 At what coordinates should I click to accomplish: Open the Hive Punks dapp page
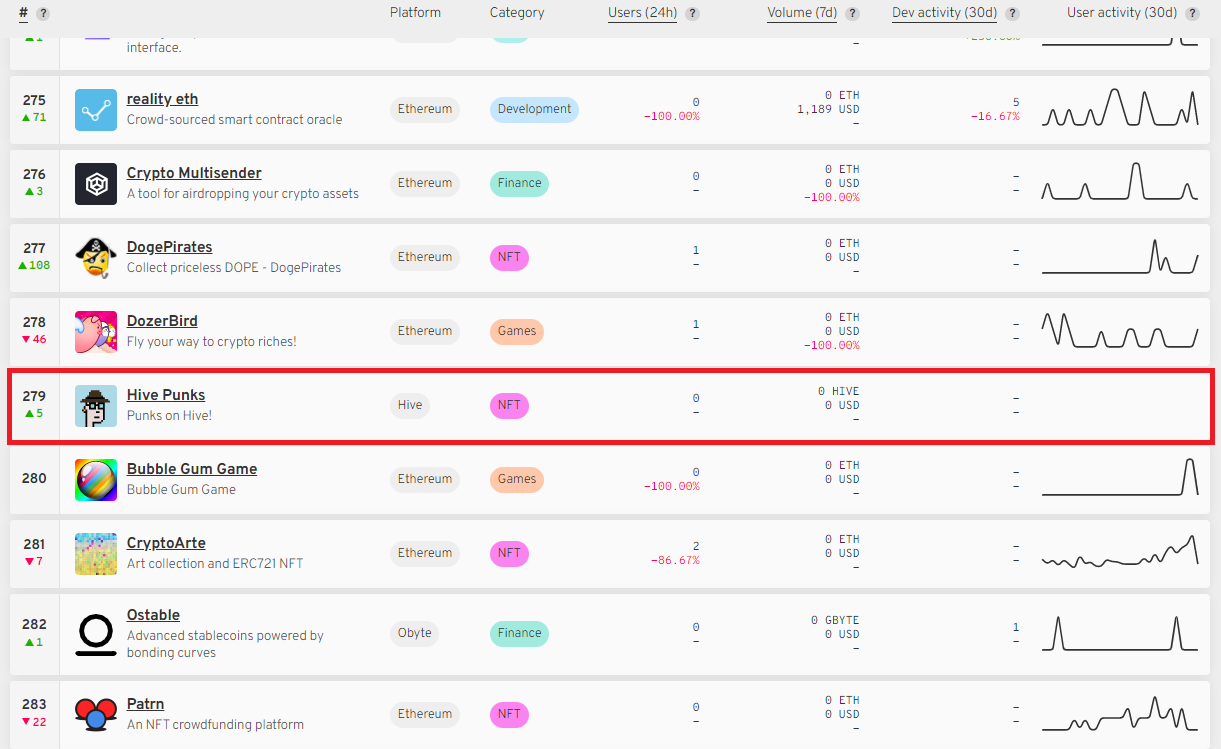pos(166,395)
